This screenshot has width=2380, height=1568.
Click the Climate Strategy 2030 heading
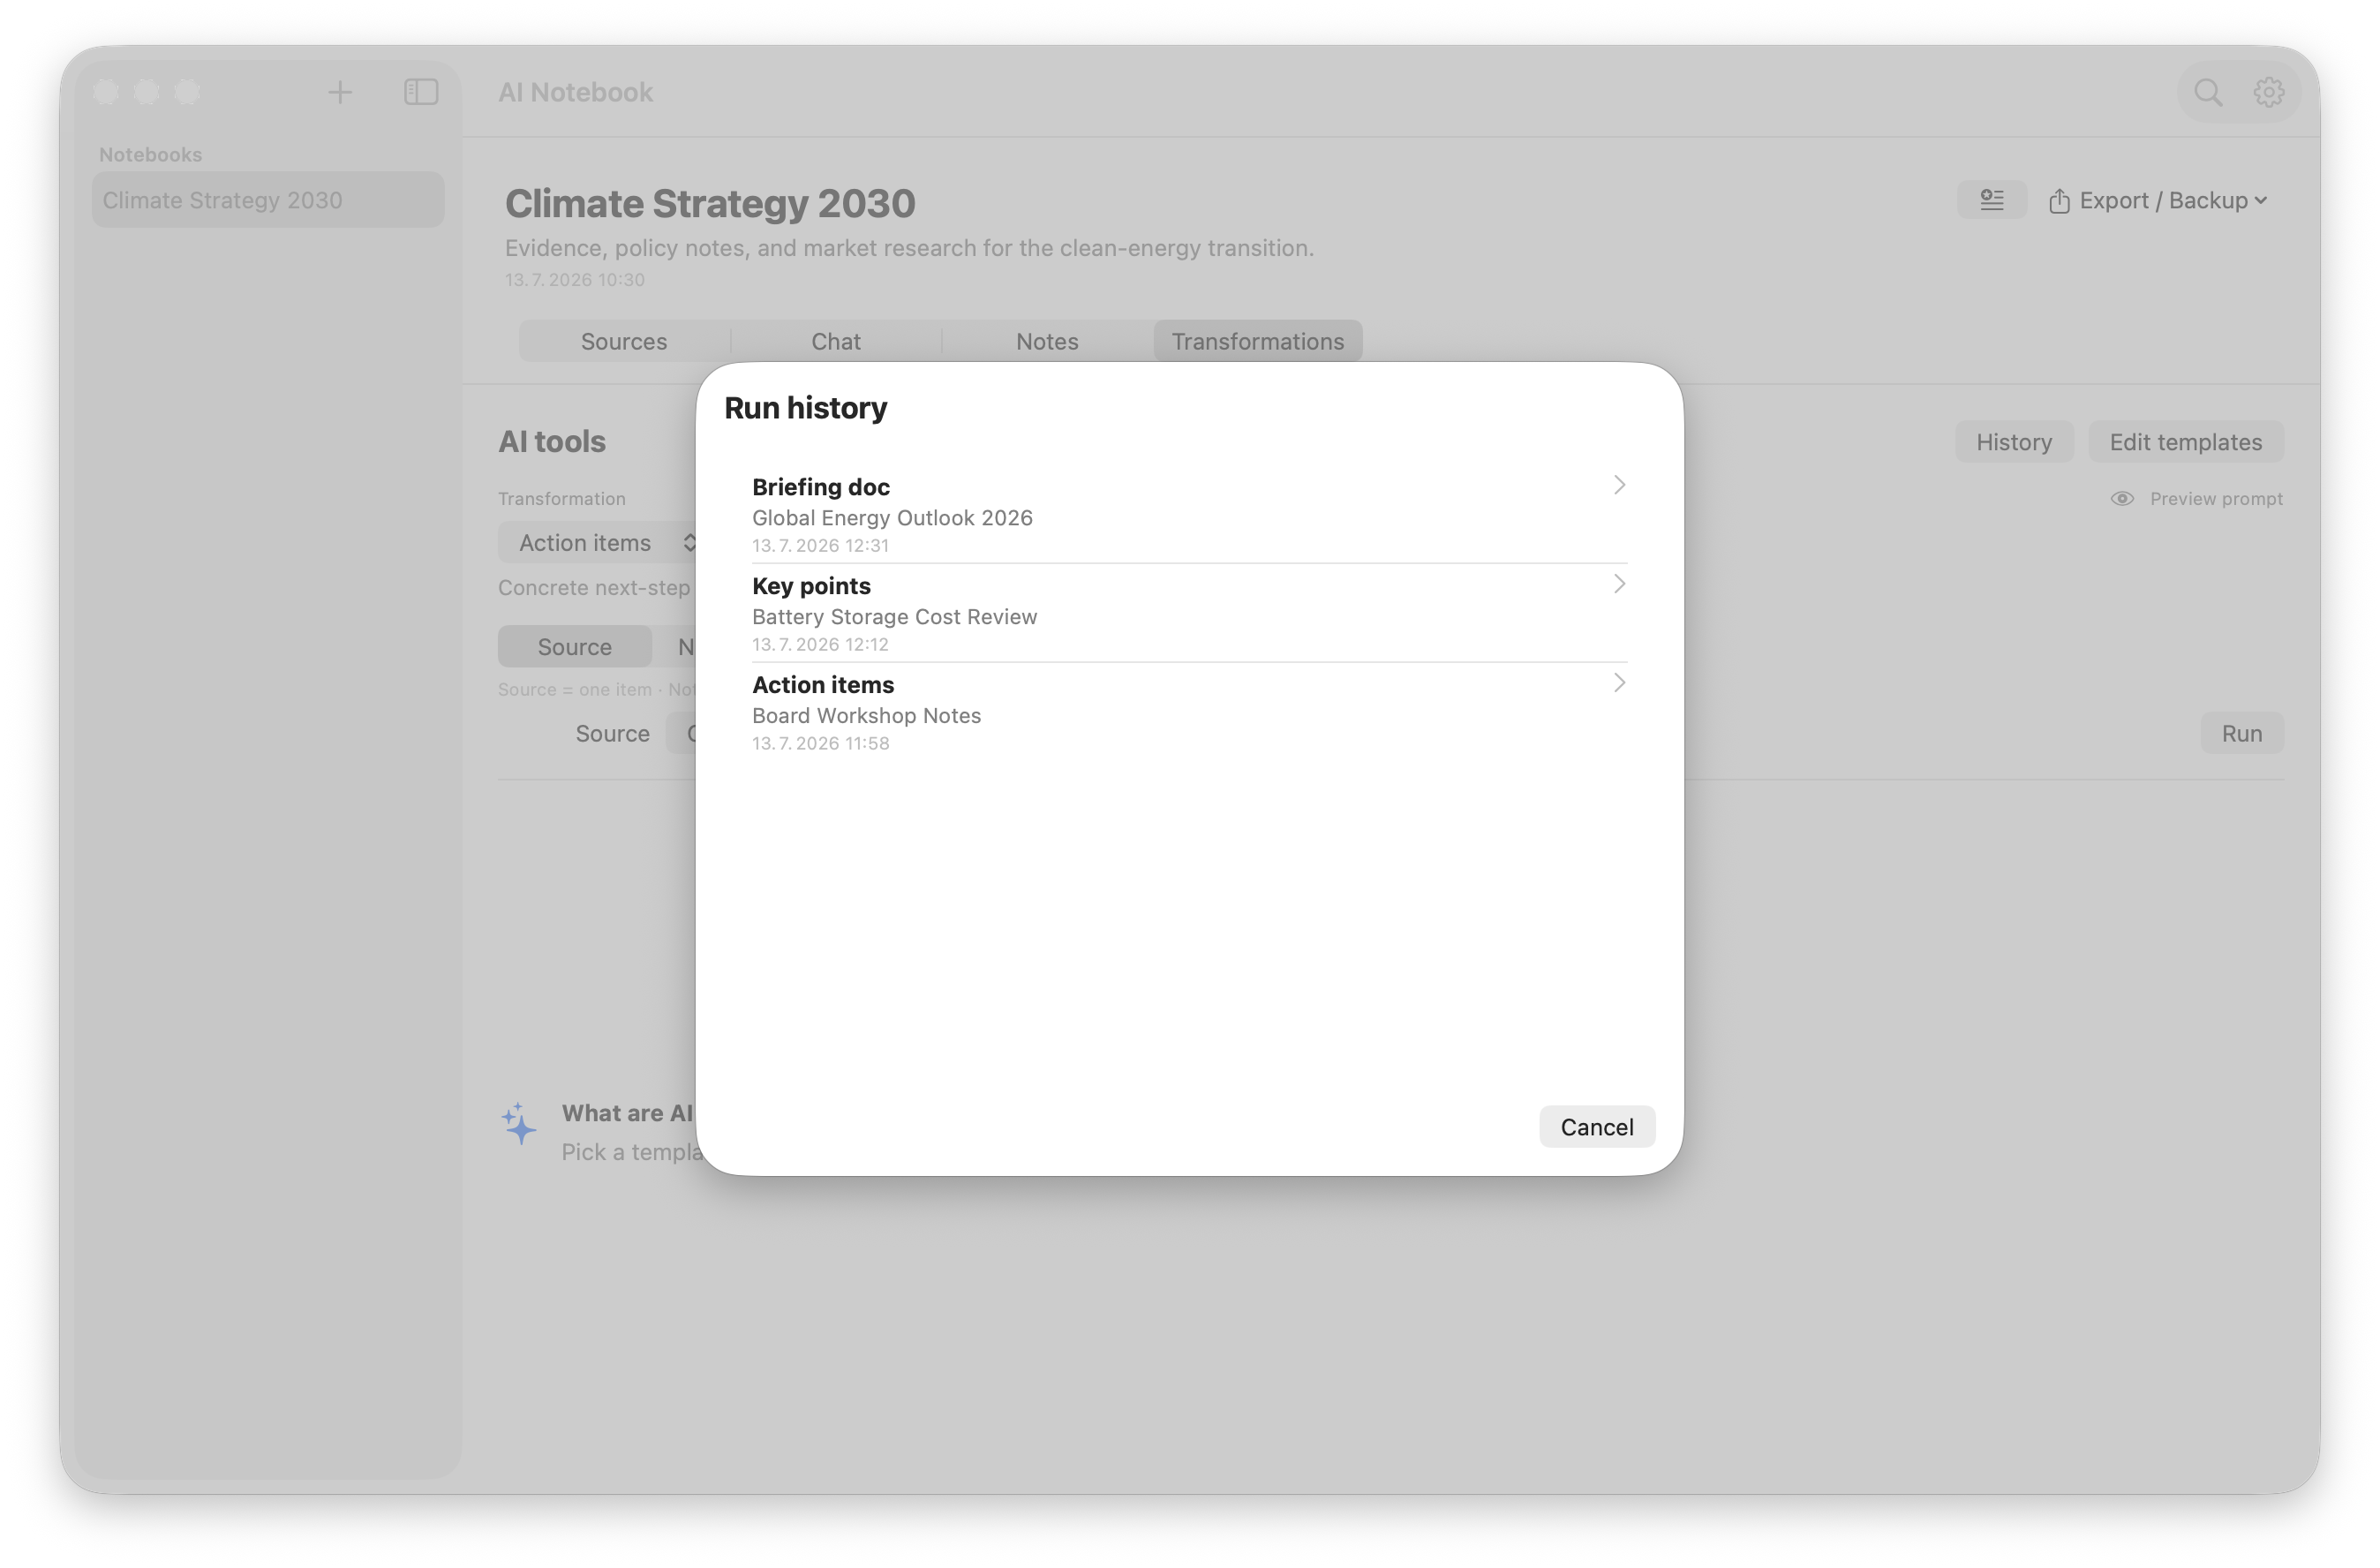tap(710, 203)
